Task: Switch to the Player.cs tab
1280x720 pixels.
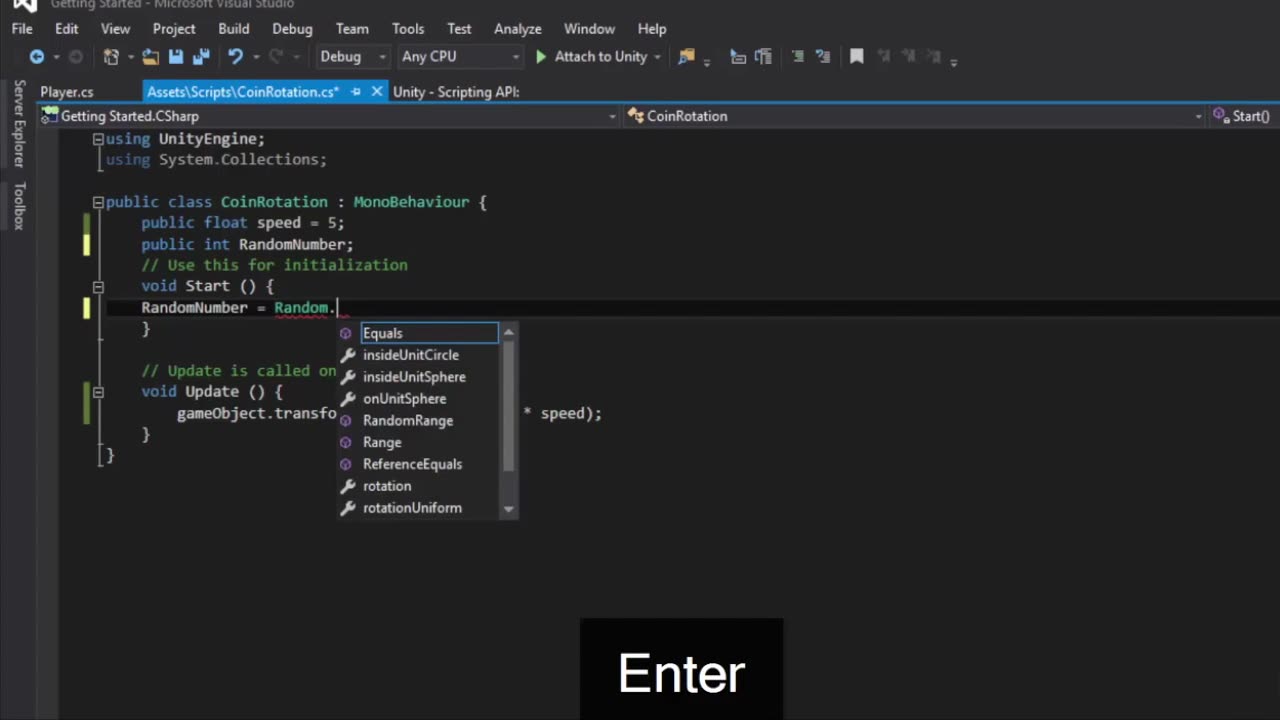Action: click(x=67, y=92)
